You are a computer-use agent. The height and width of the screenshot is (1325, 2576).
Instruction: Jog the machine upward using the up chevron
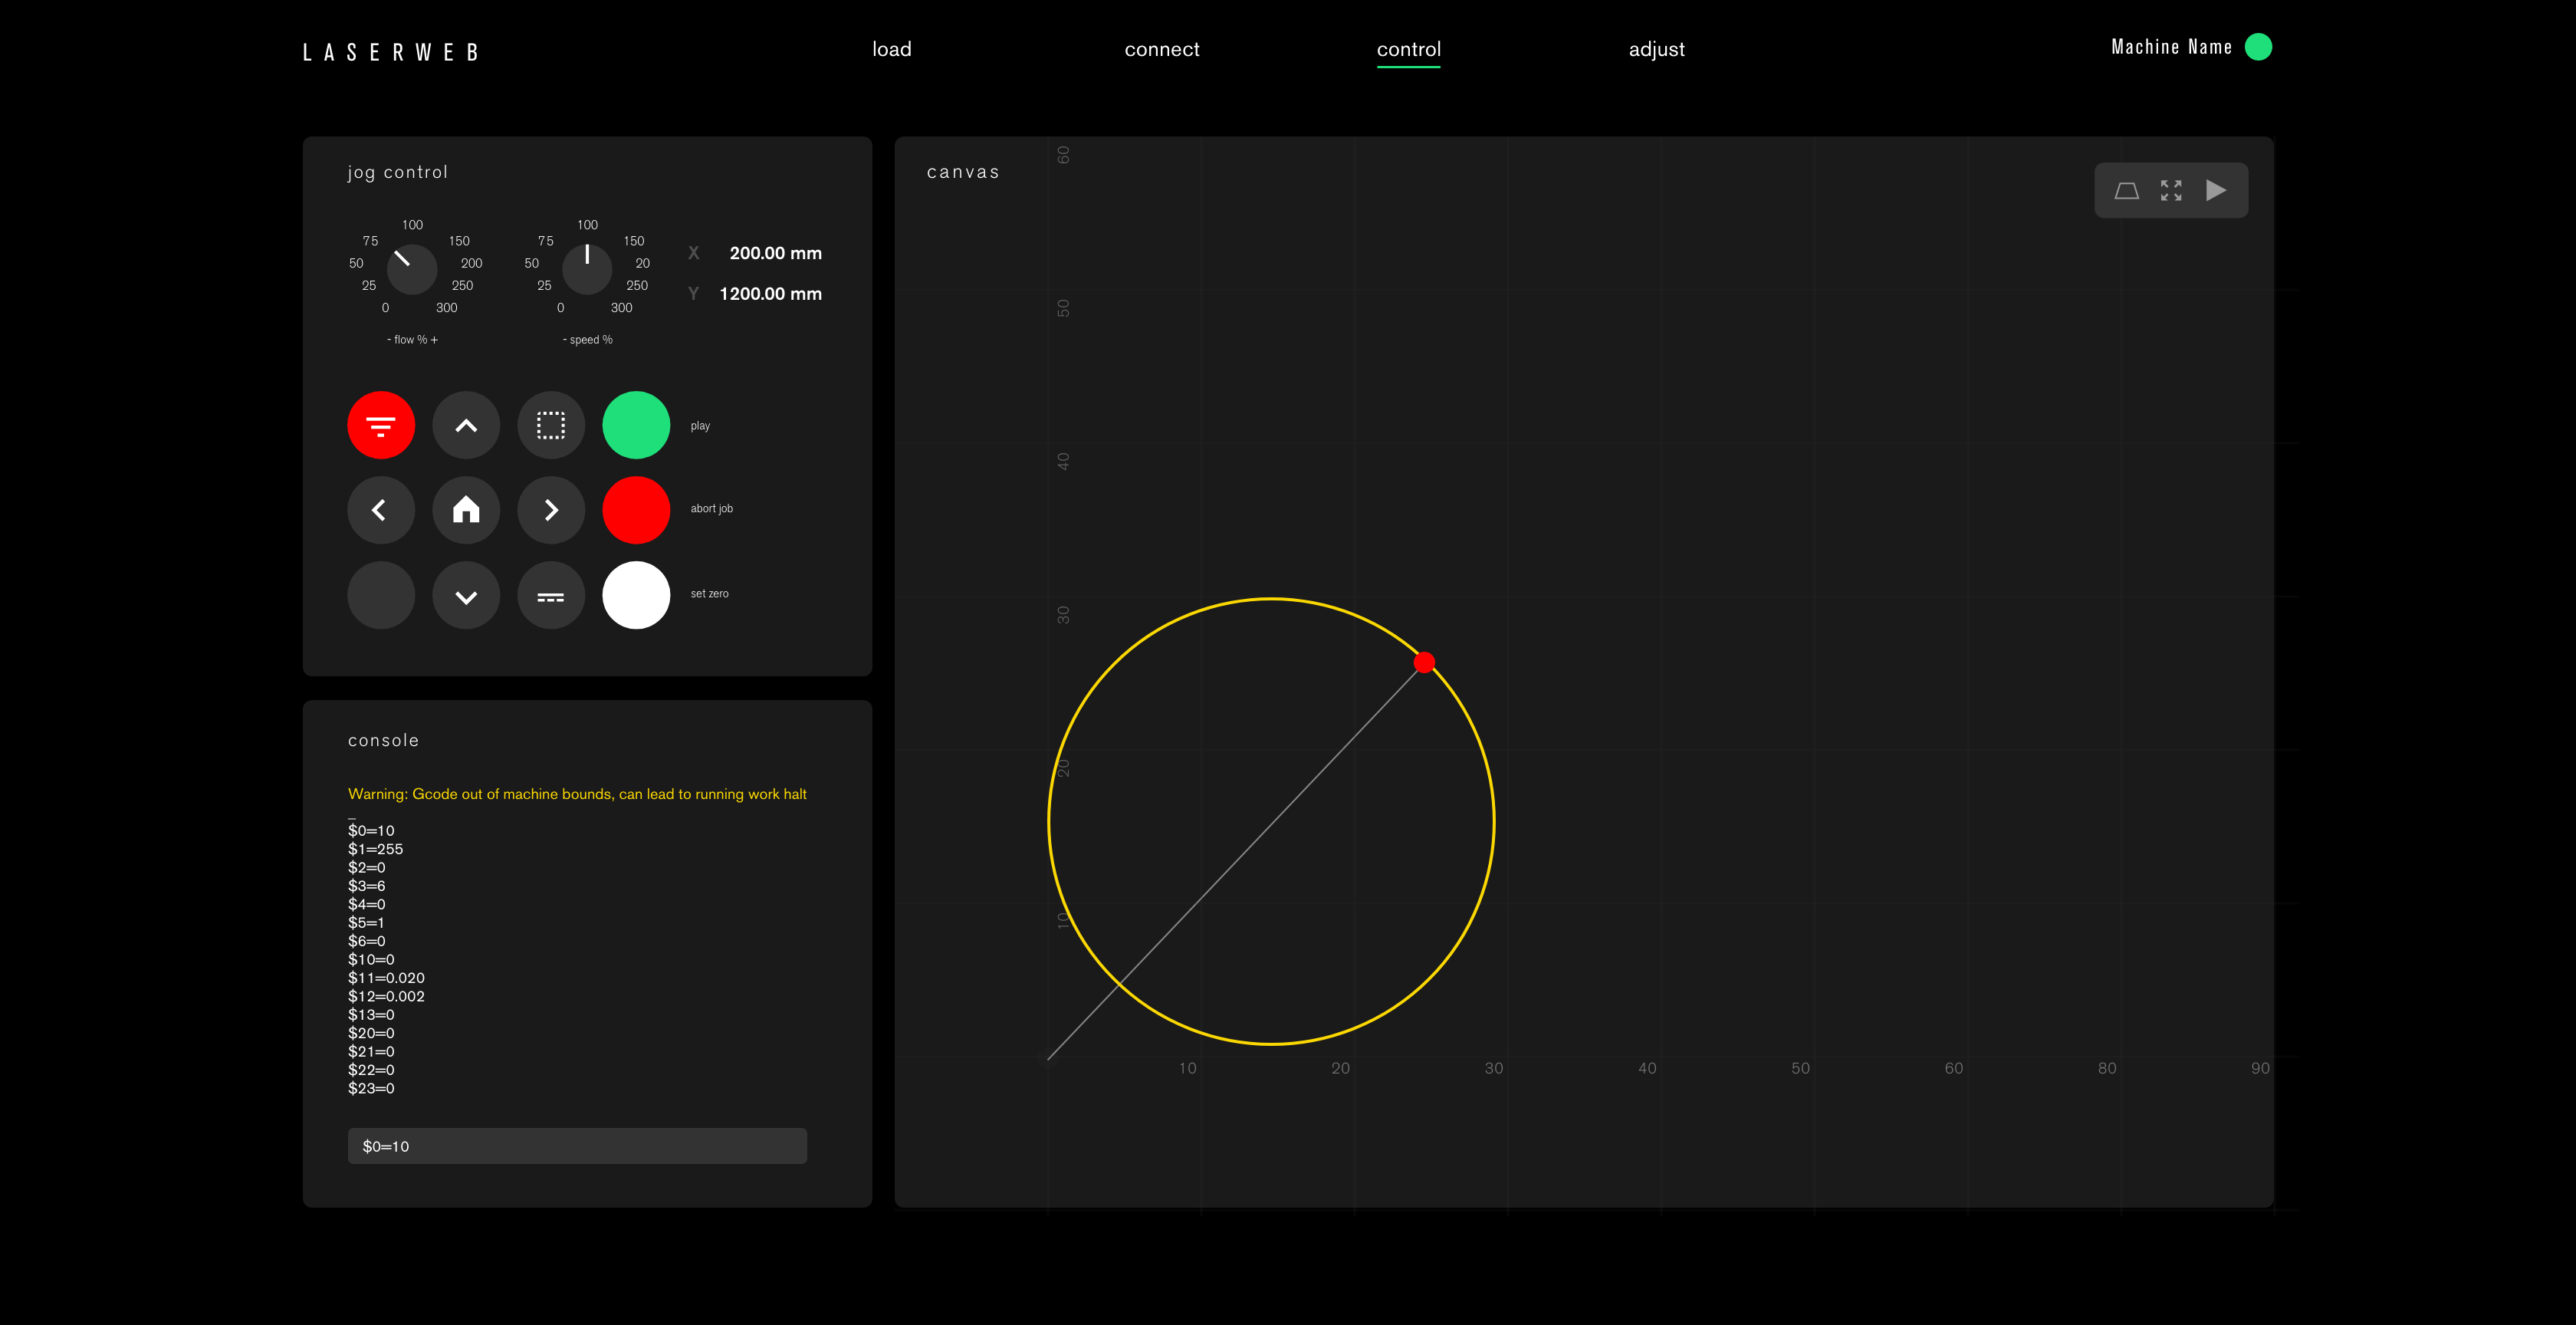point(466,424)
